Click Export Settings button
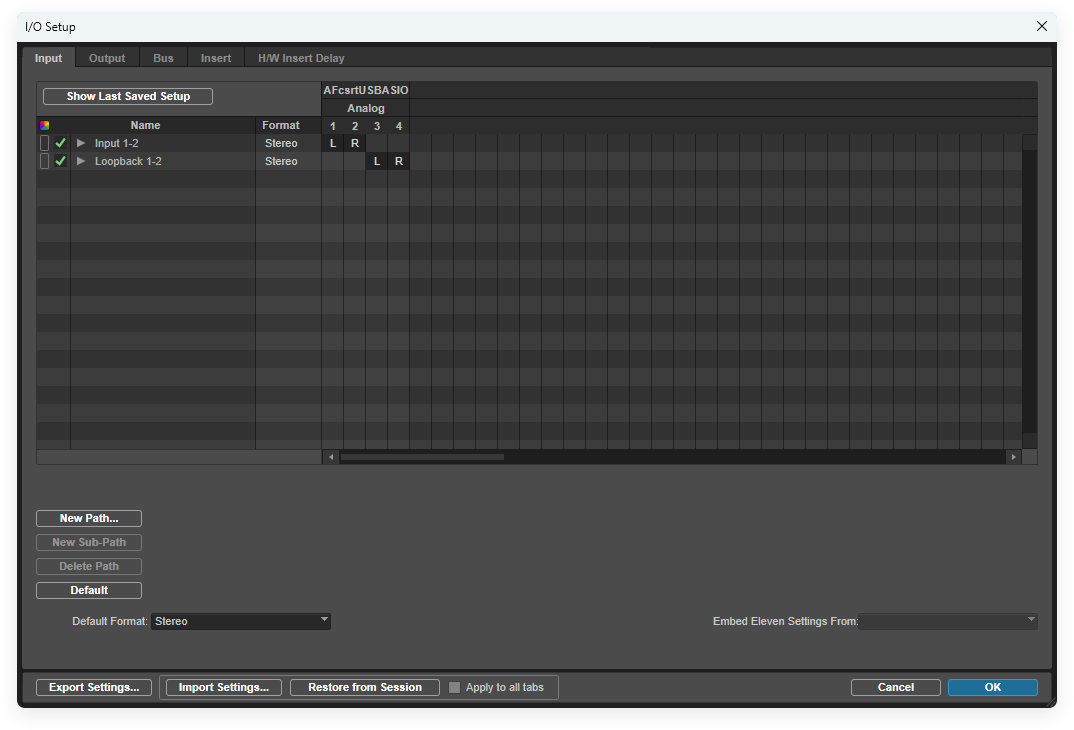 click(95, 688)
